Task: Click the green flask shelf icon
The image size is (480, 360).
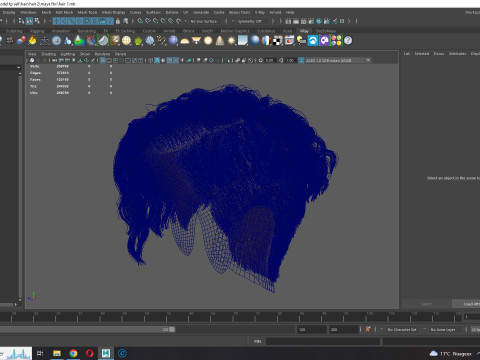Action: point(79,41)
